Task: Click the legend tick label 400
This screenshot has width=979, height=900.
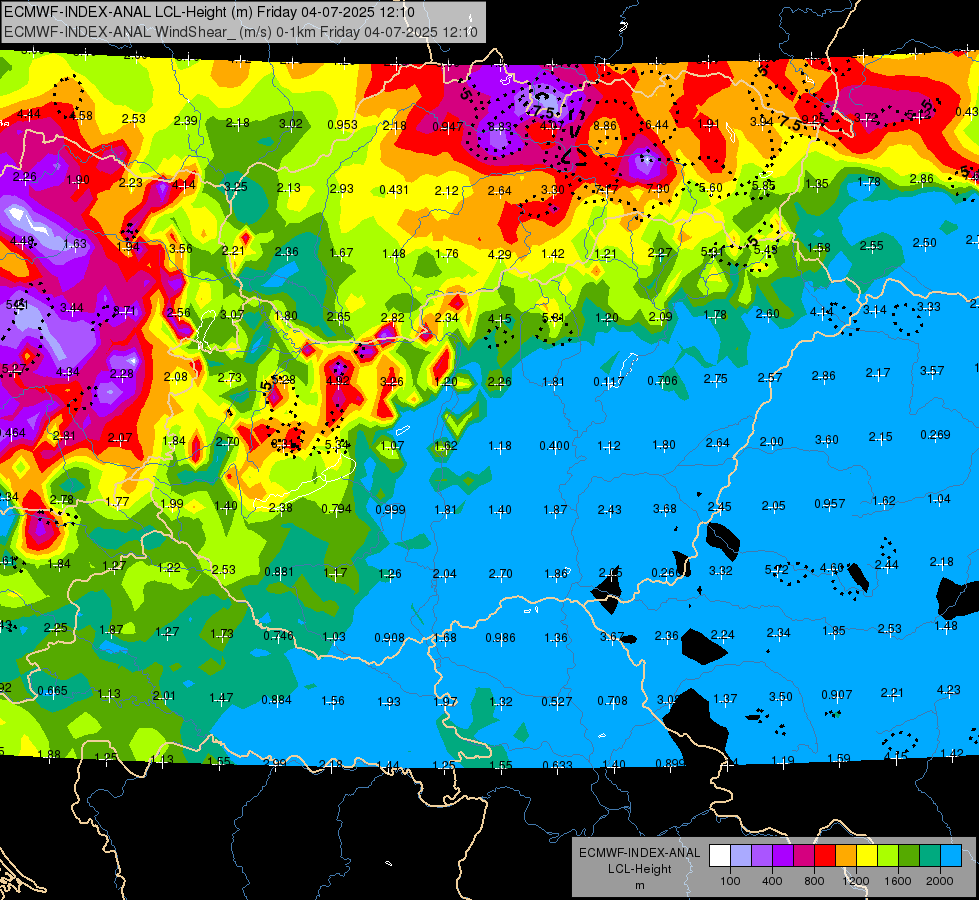Action: [772, 881]
